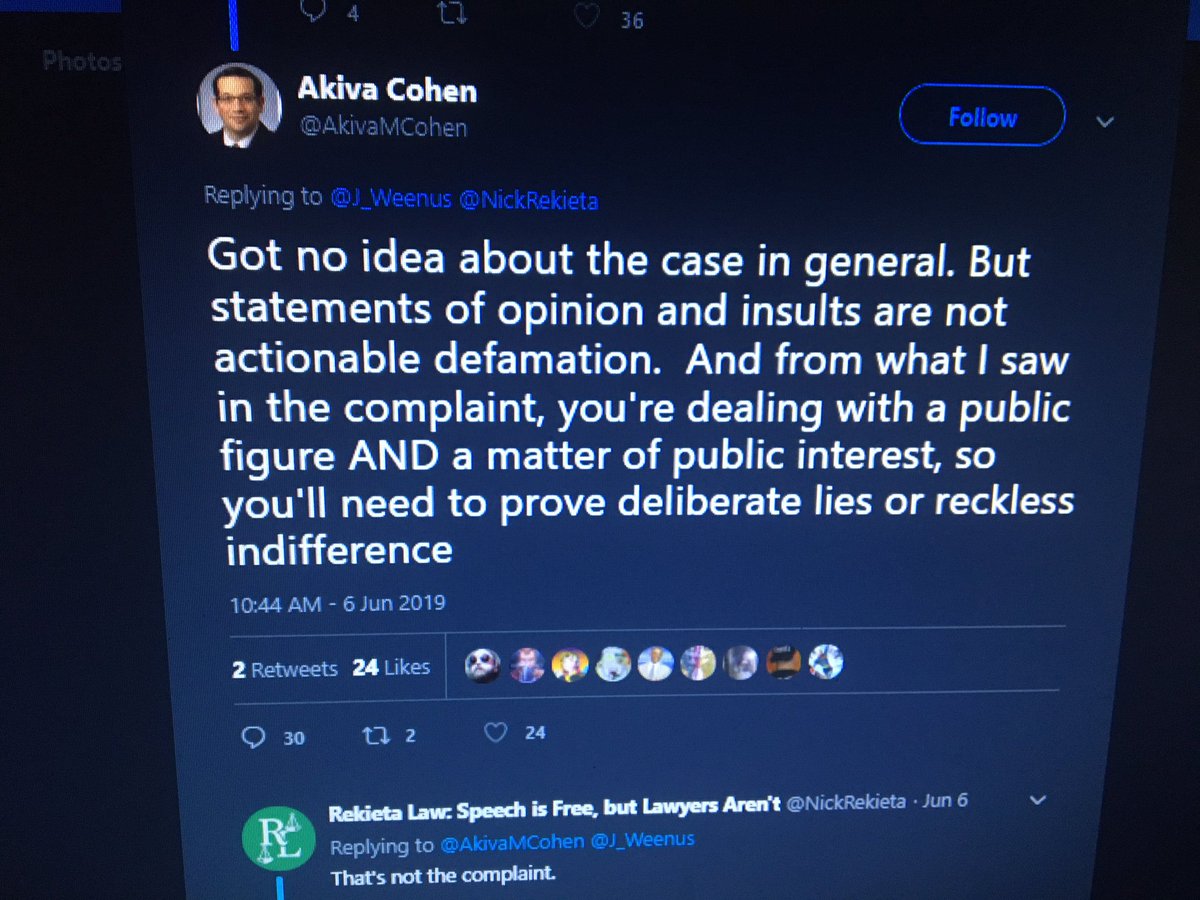
Task: Expand tweet options chevron beside Follow
Action: tap(1104, 122)
